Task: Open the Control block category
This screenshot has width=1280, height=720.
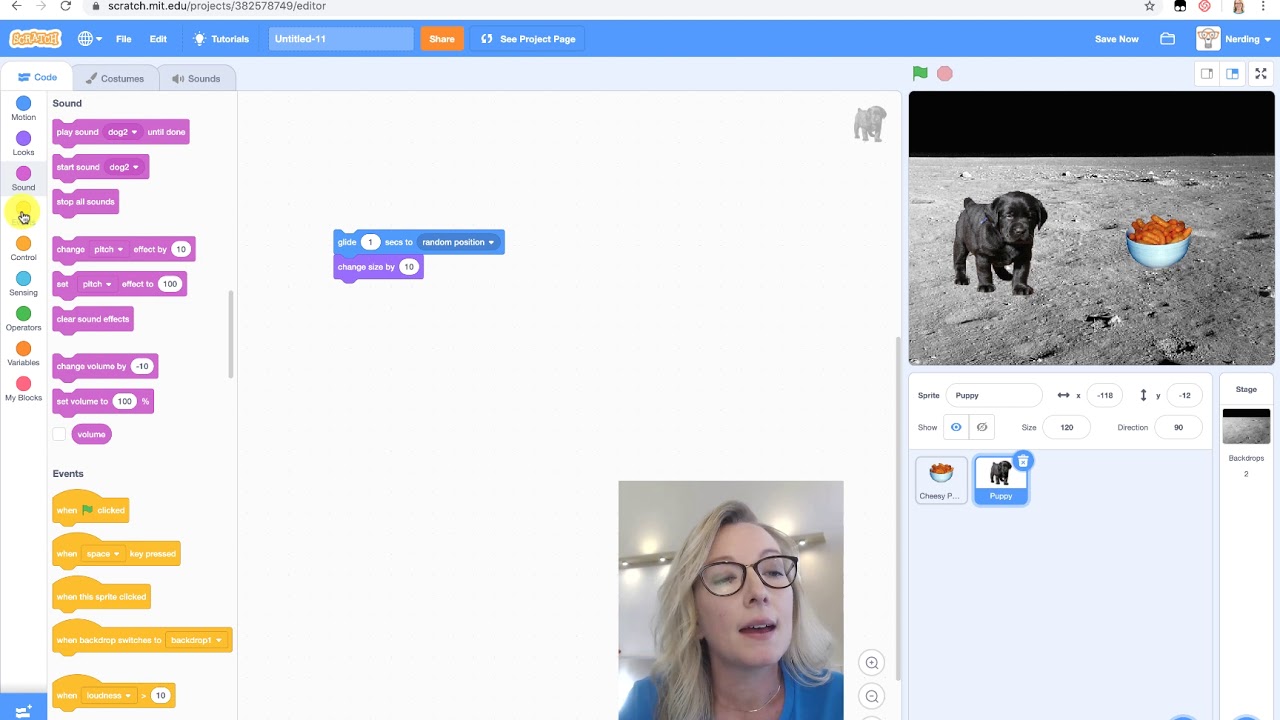Action: pos(23,249)
